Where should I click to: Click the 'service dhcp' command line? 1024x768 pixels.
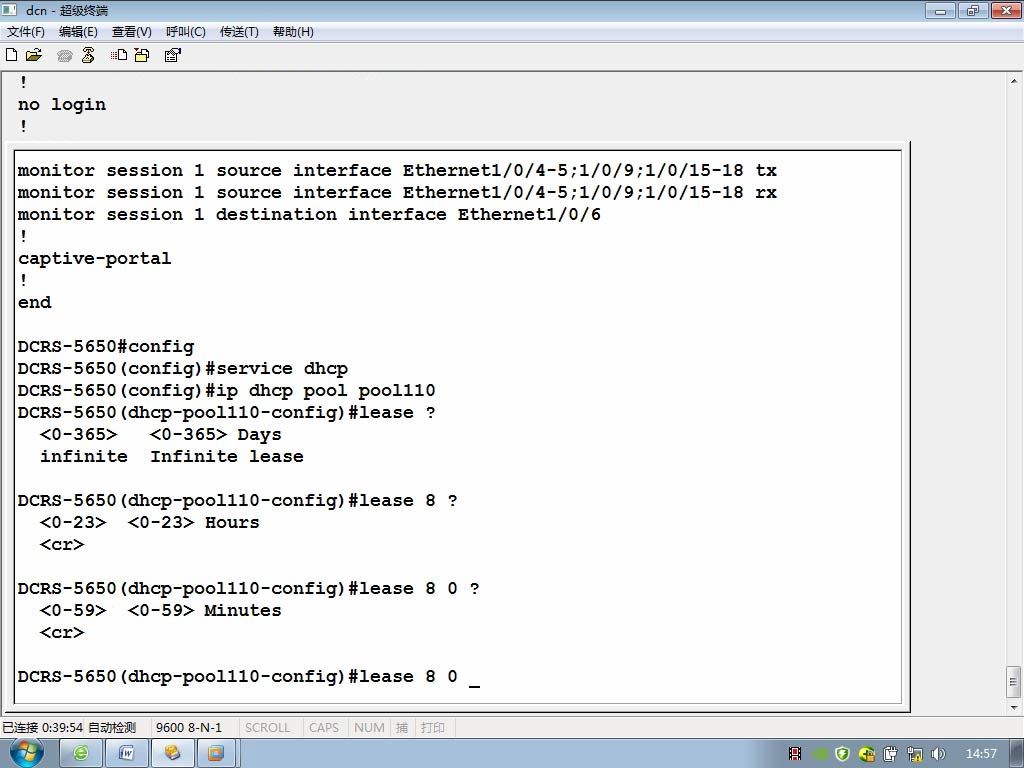(183, 368)
